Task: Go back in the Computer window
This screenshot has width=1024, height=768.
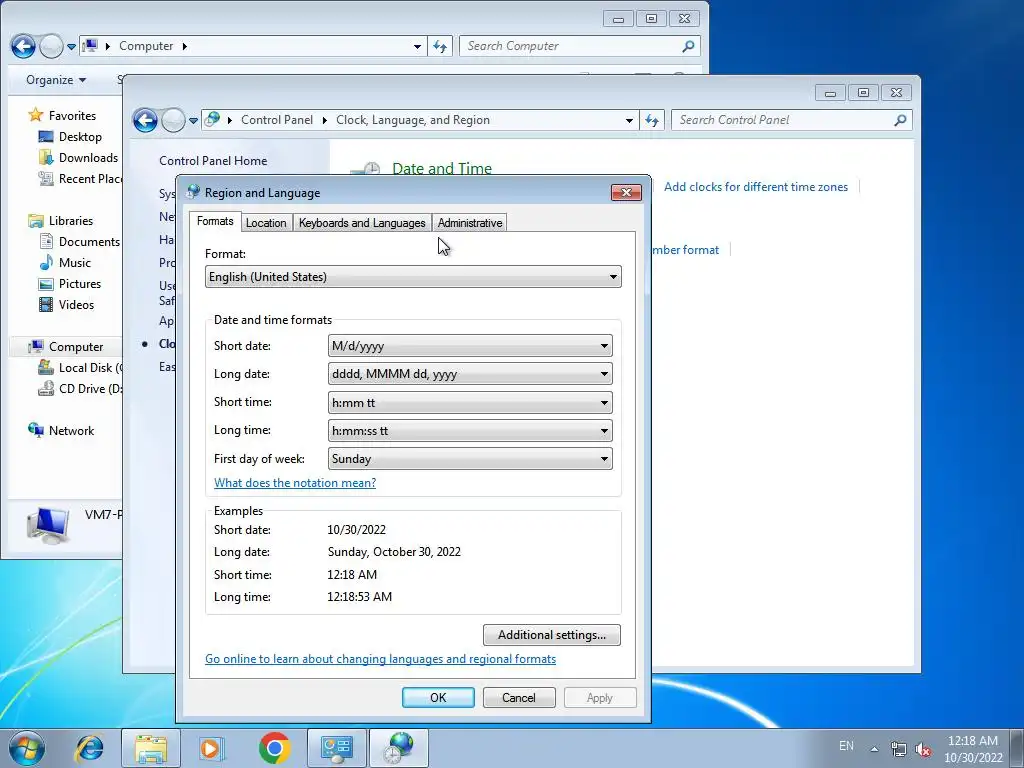Action: coord(23,46)
